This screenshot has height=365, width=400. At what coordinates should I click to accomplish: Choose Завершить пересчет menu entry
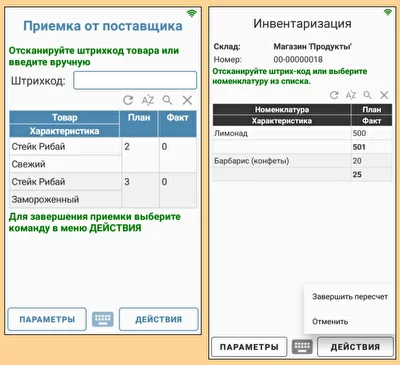[x=350, y=297]
